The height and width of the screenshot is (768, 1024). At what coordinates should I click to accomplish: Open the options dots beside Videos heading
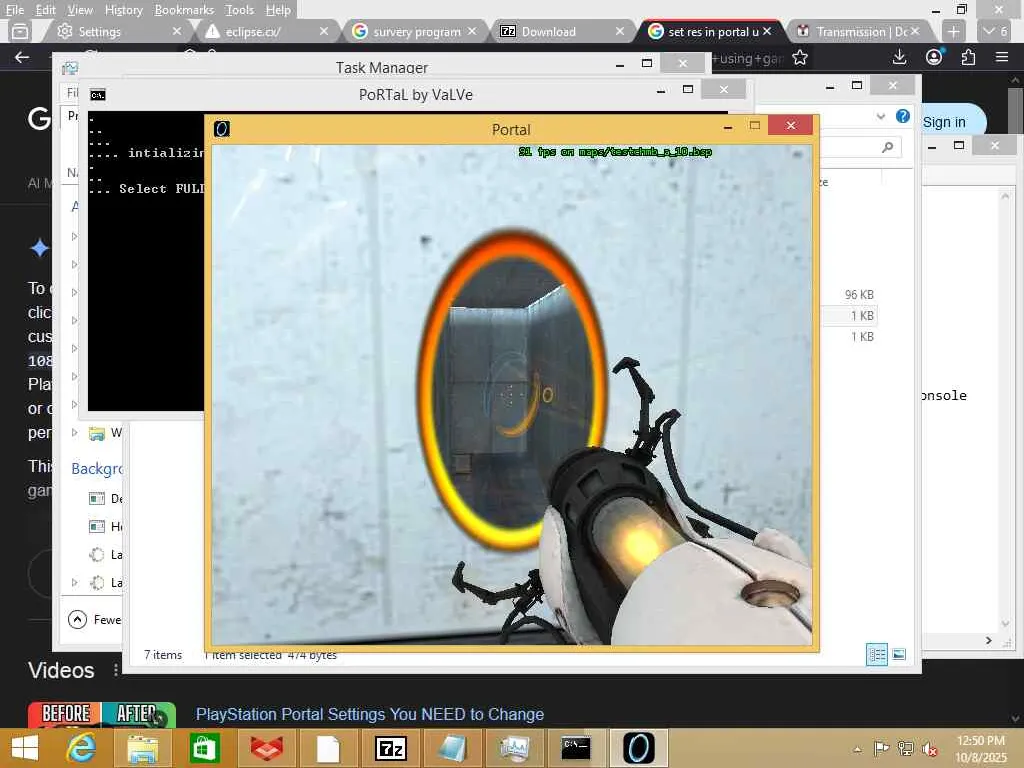(116, 670)
